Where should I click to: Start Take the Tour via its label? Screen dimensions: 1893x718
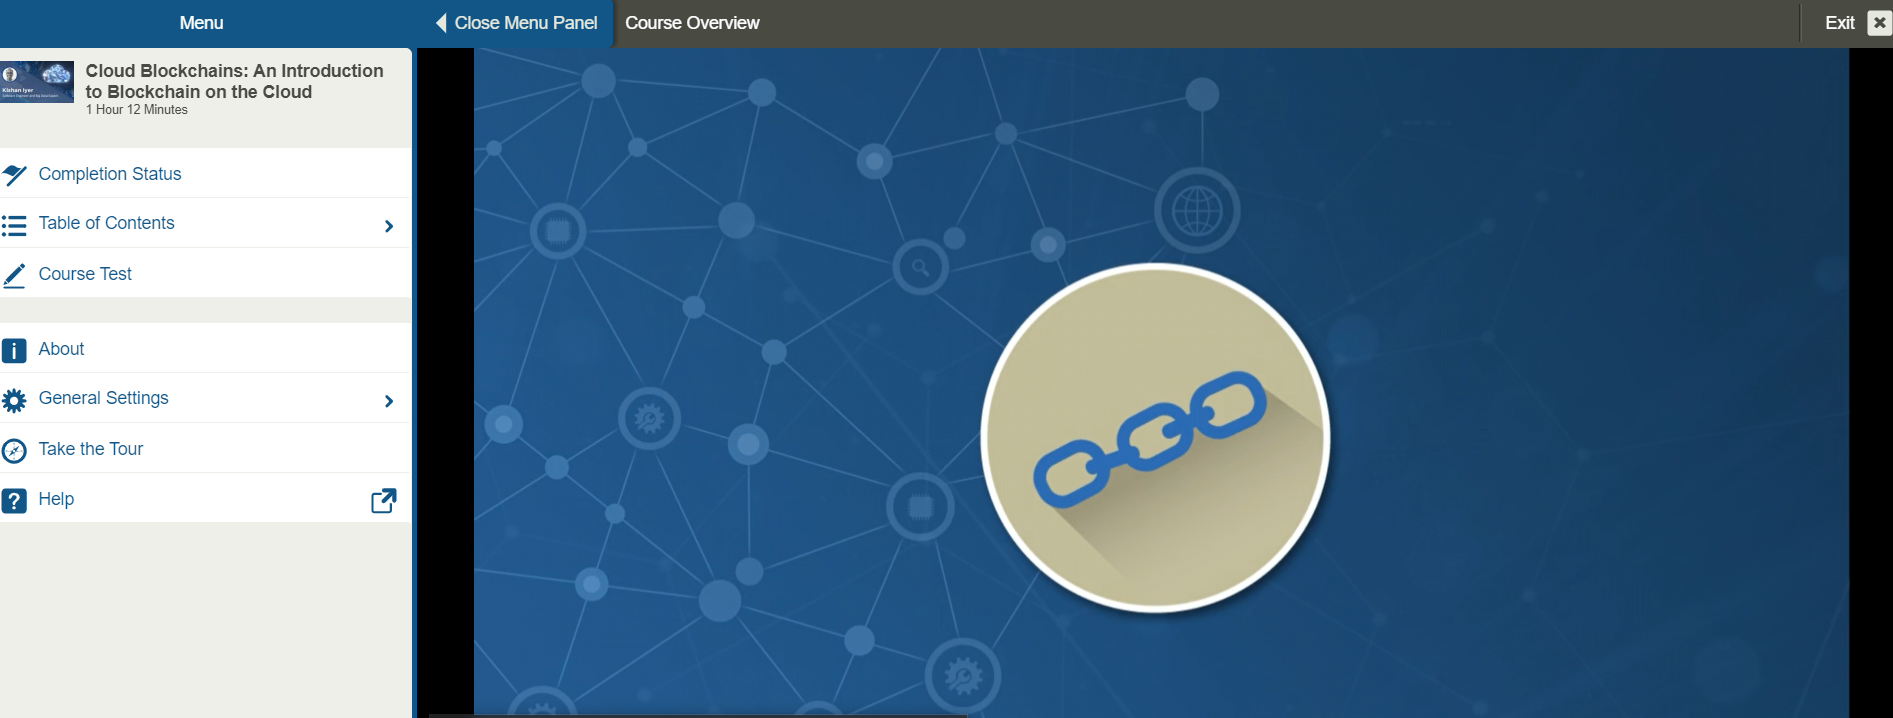91,449
